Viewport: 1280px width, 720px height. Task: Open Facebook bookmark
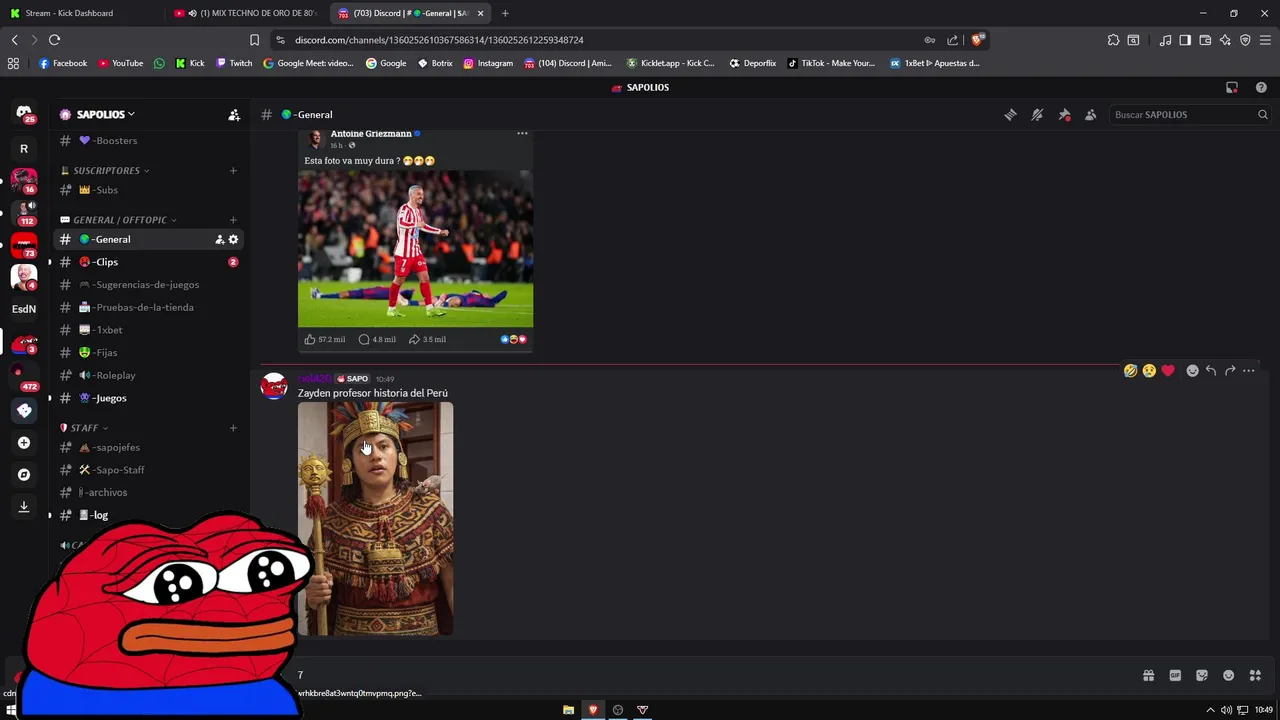[63, 63]
